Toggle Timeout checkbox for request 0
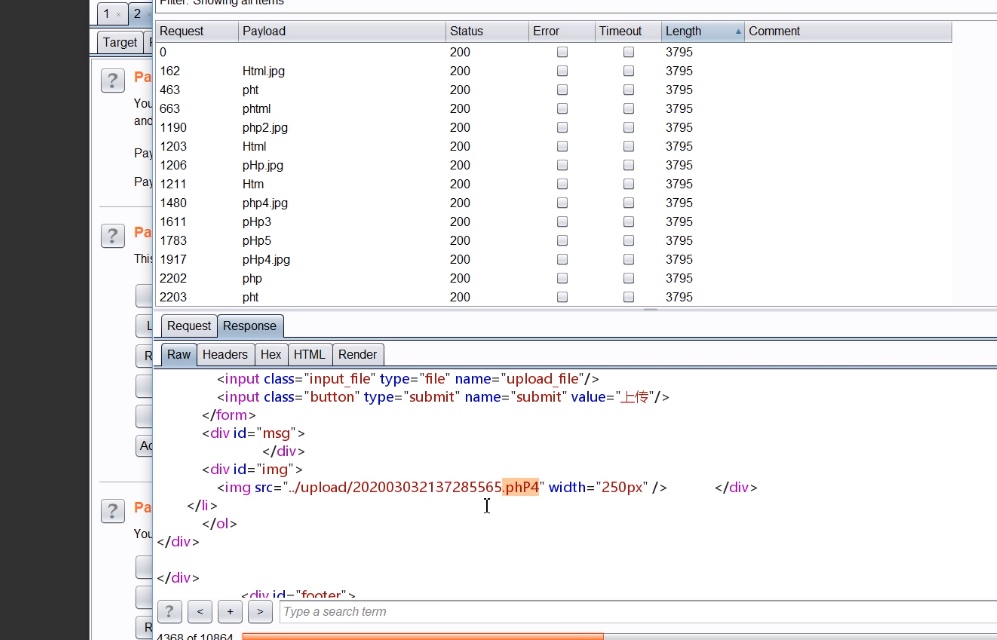This screenshot has width=997, height=640. [628, 52]
